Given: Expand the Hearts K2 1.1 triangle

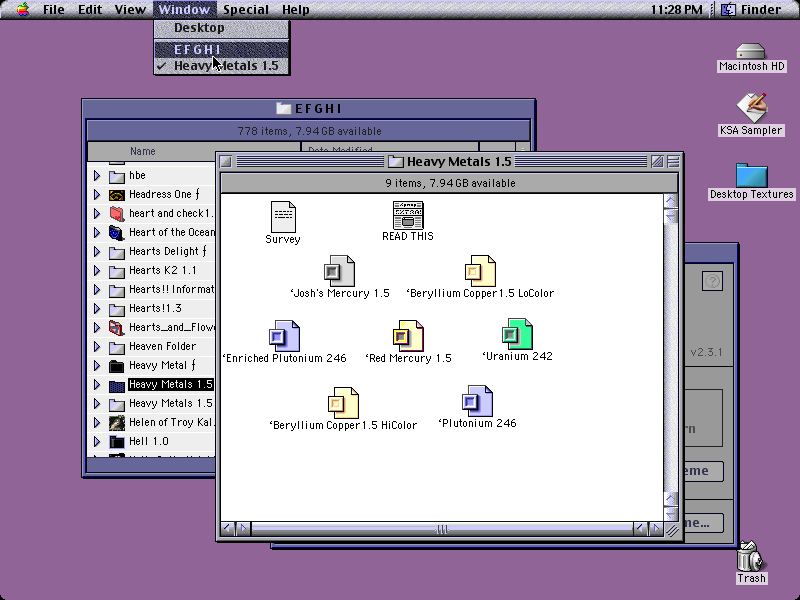Looking at the screenshot, I should point(97,270).
